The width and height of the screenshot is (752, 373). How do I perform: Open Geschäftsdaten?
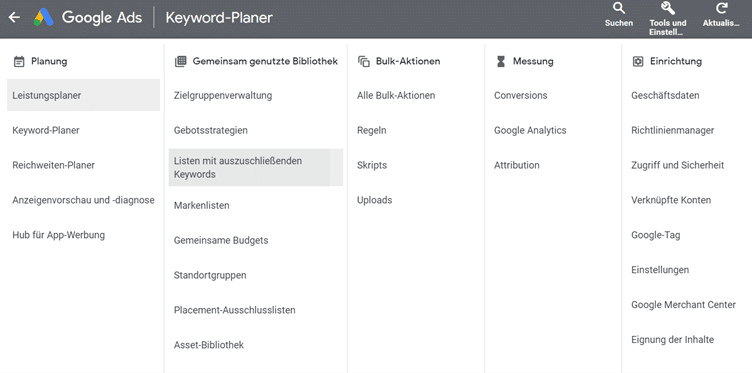coord(665,95)
